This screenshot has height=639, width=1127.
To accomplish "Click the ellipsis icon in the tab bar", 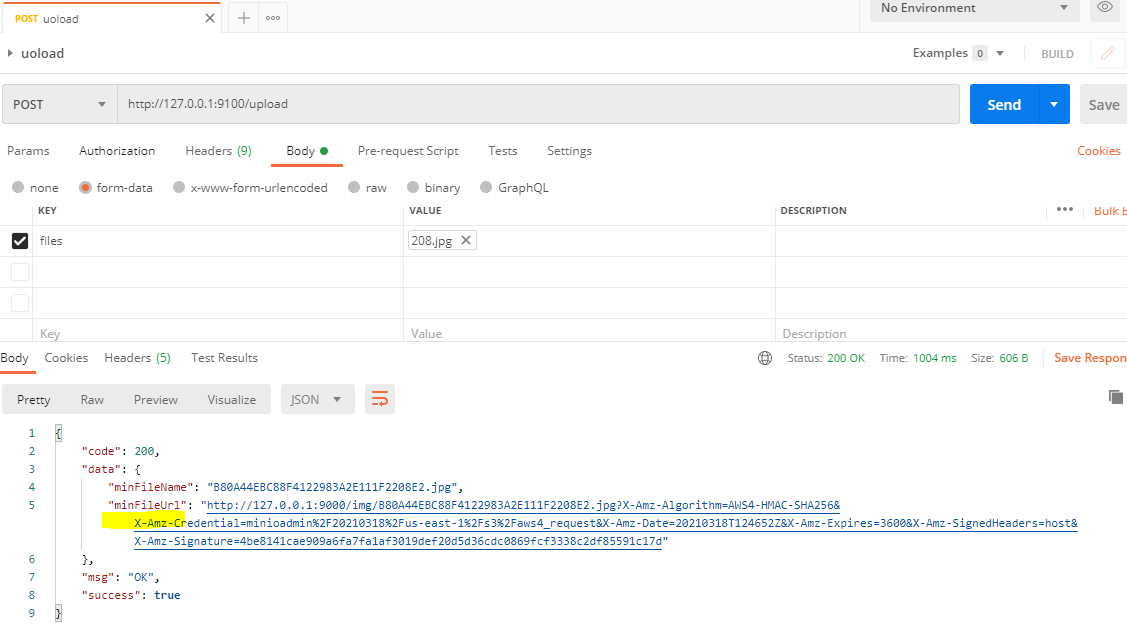I will (x=273, y=16).
